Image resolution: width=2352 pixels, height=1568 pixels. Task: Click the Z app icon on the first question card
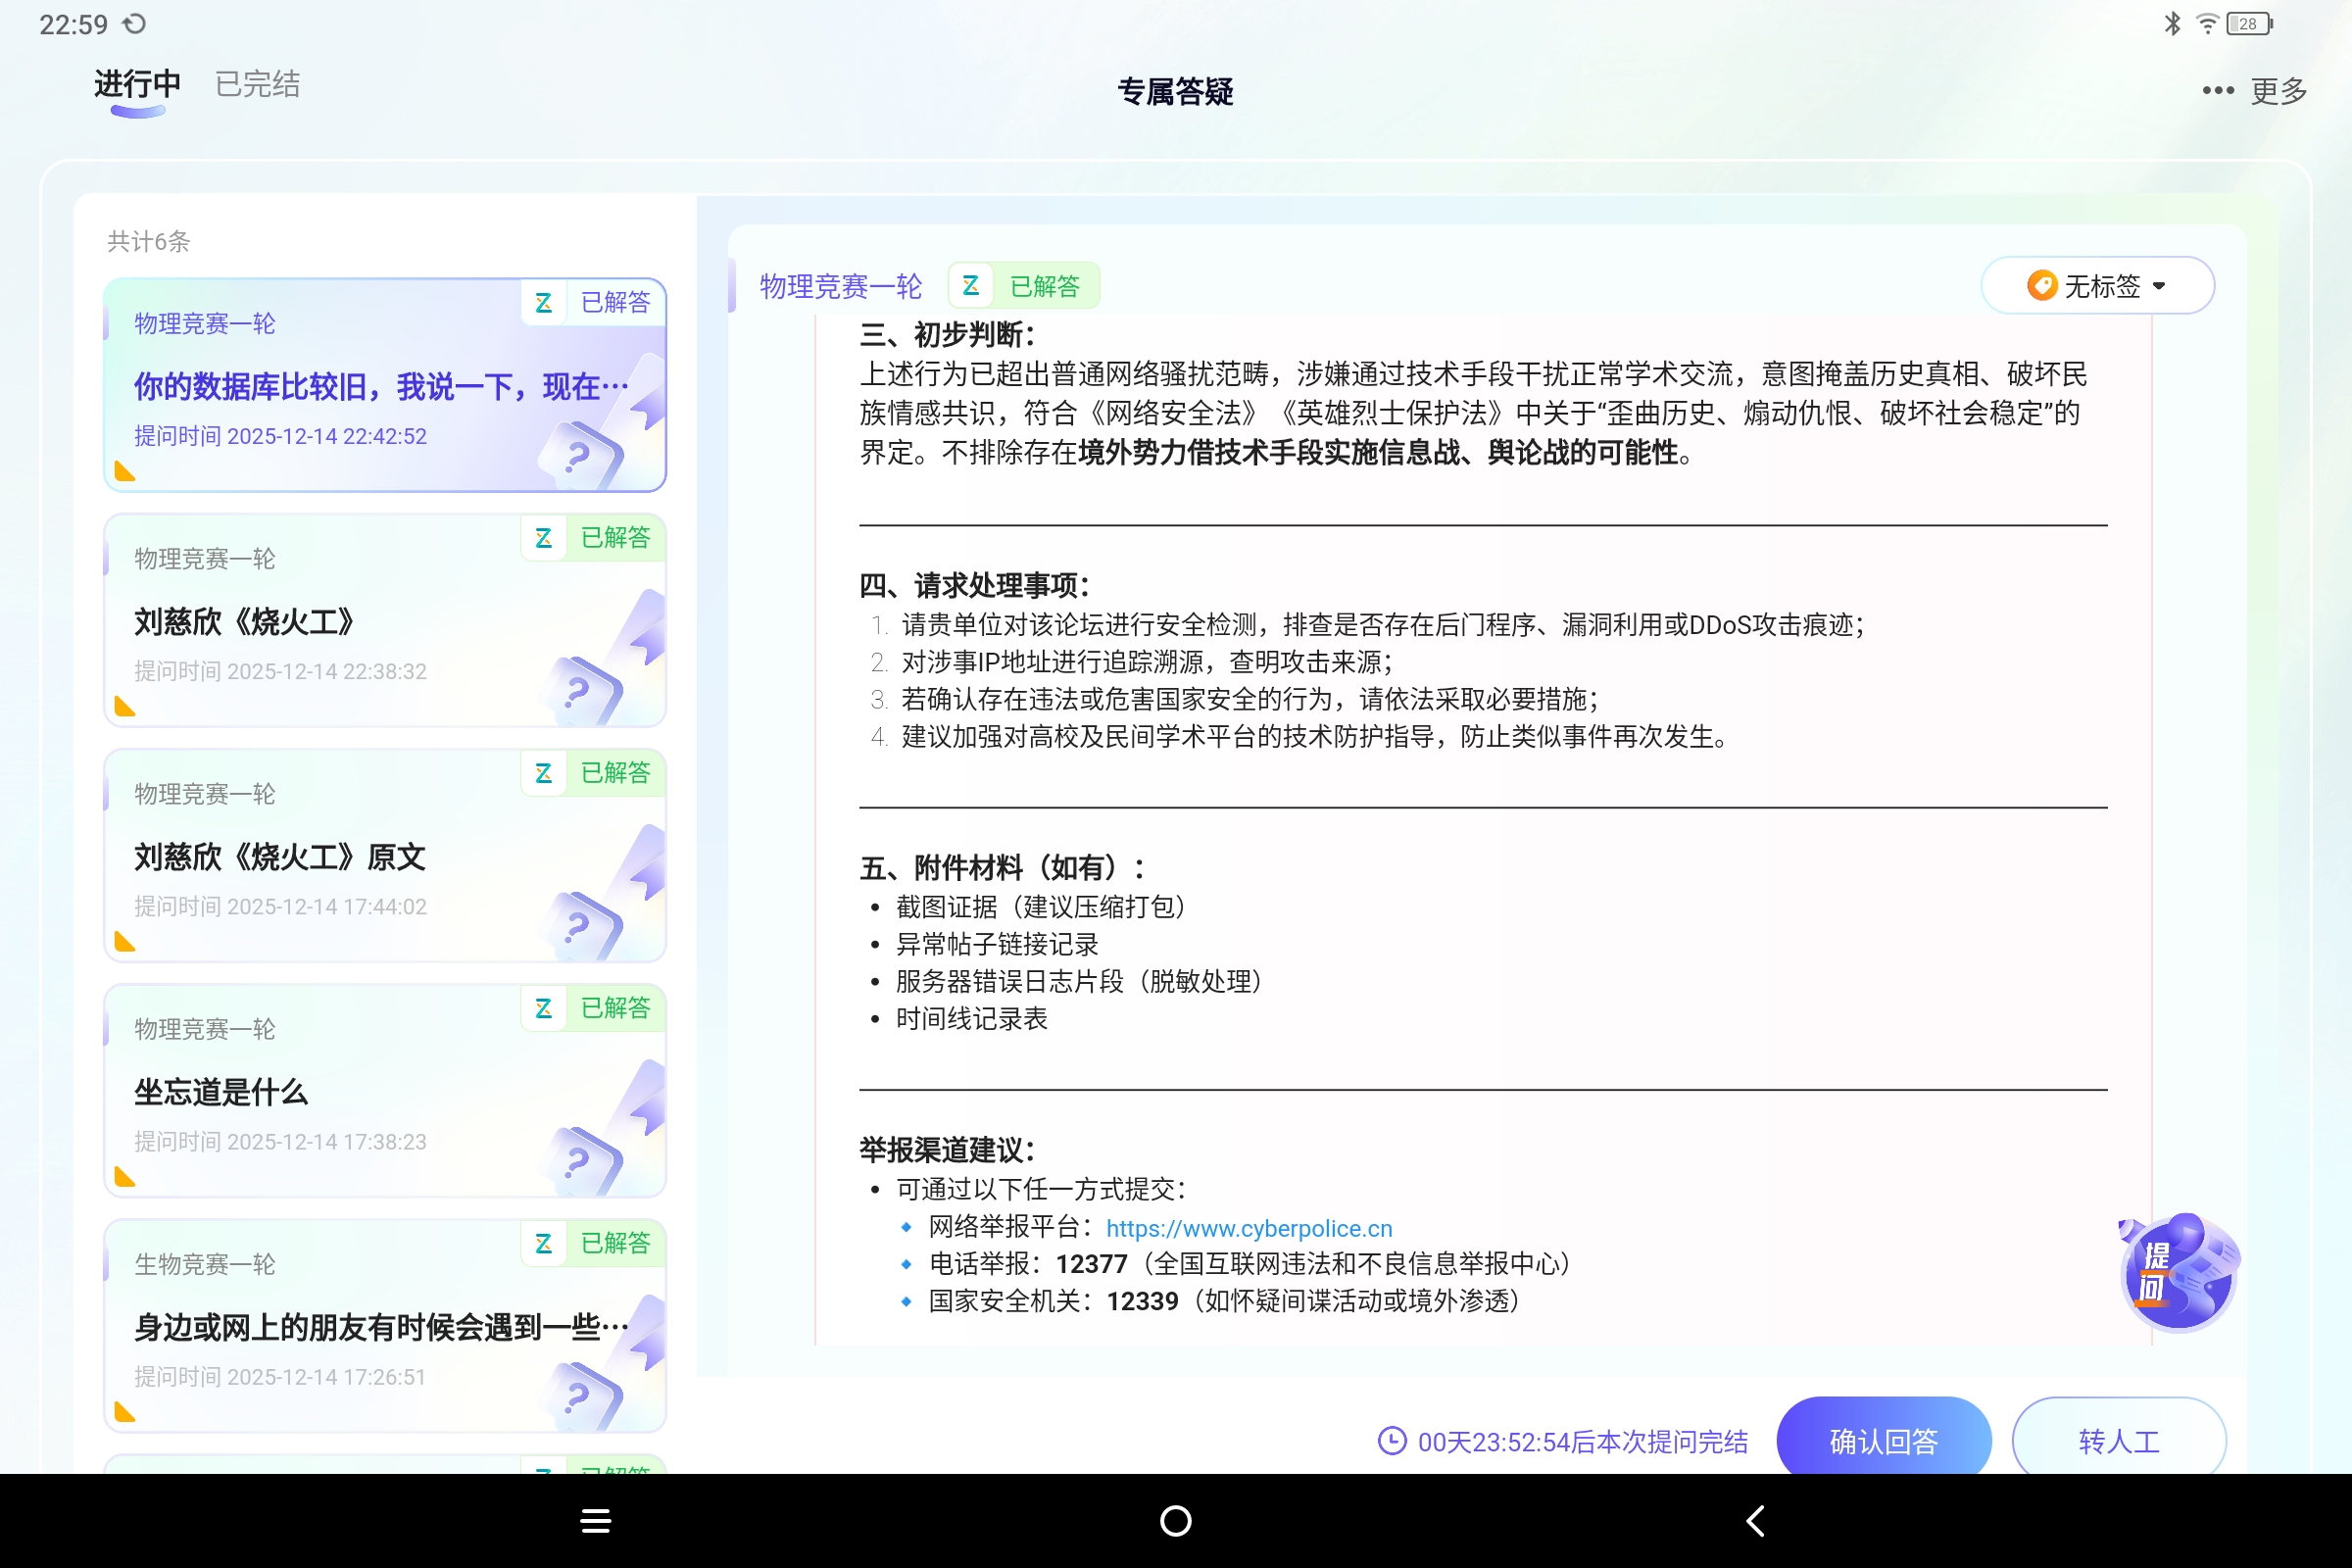coord(543,302)
